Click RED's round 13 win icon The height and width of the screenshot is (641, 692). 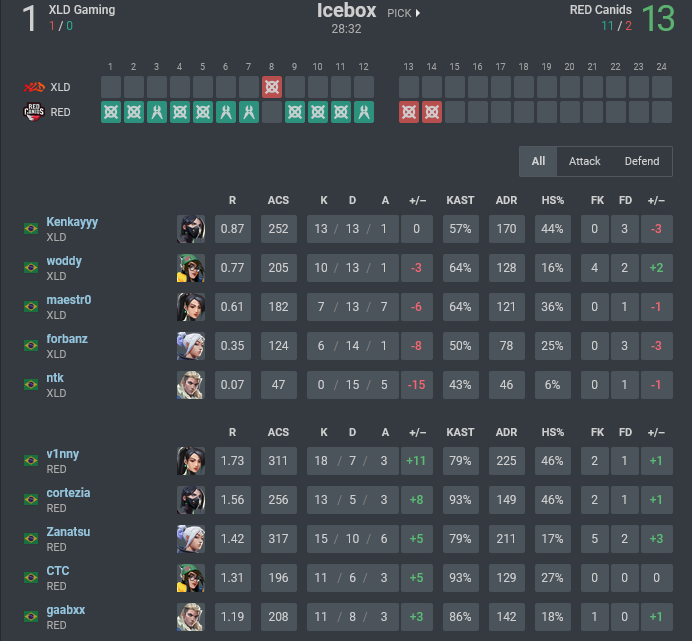tap(409, 112)
